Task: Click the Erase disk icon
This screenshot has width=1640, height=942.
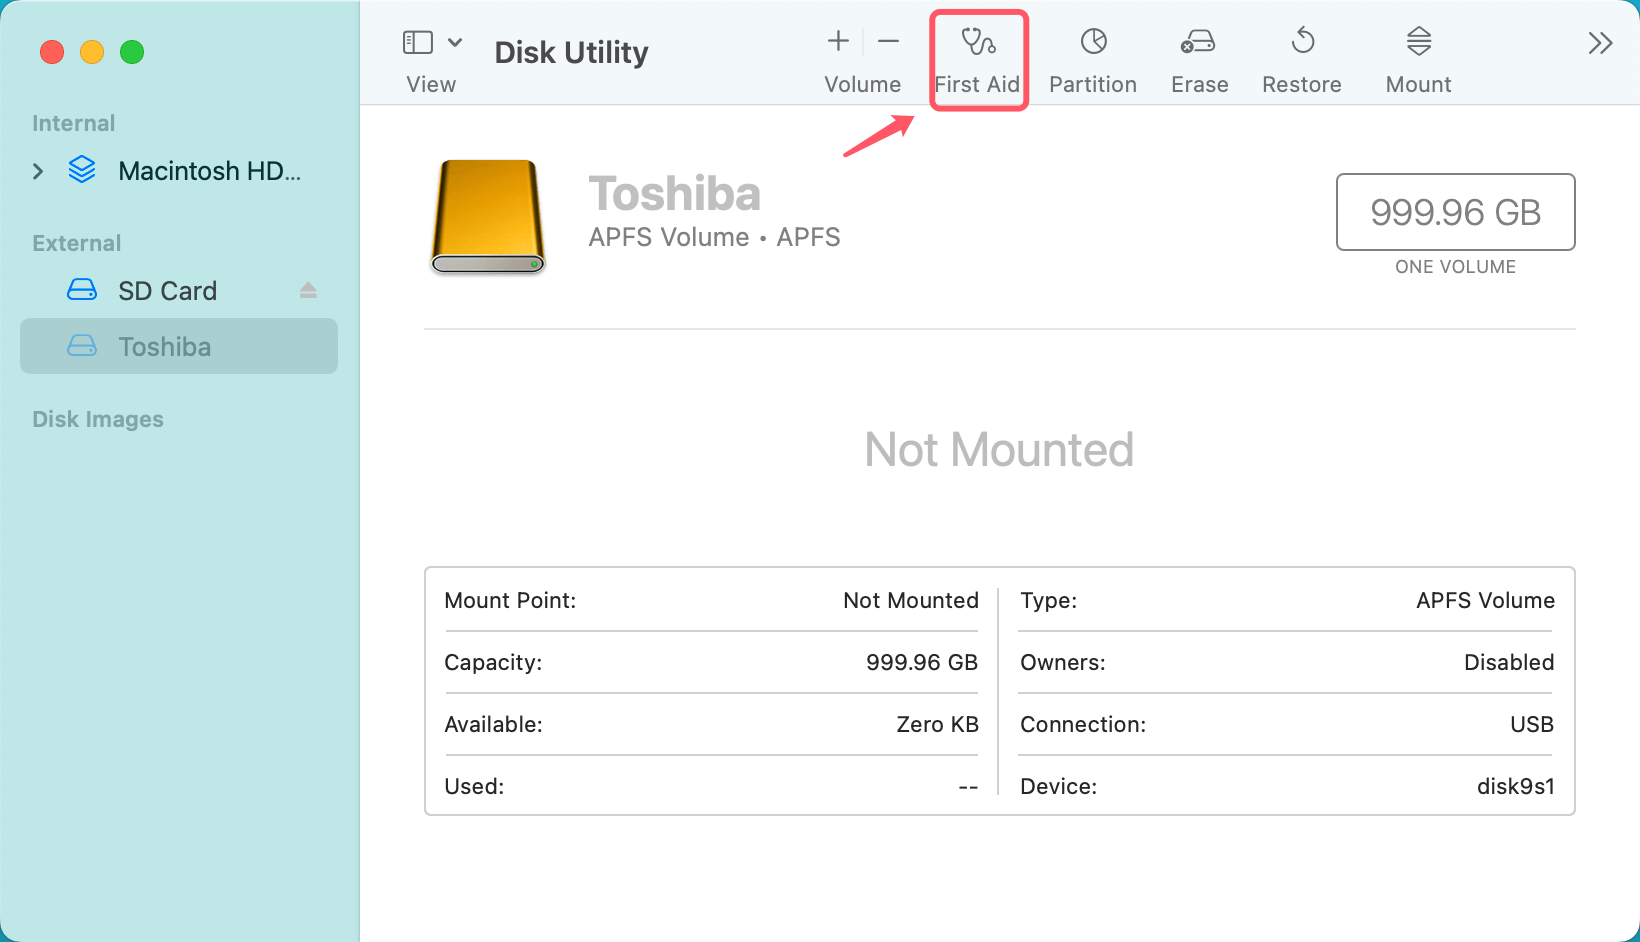Action: (x=1198, y=42)
